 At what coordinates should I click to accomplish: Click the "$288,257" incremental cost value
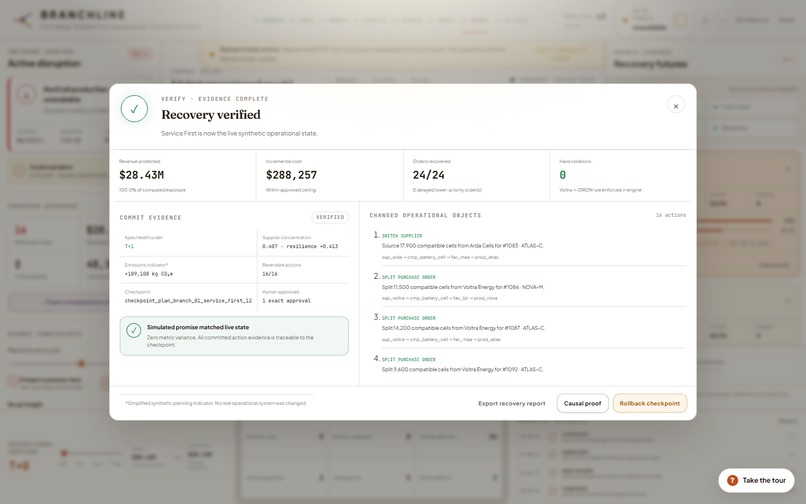coord(291,175)
